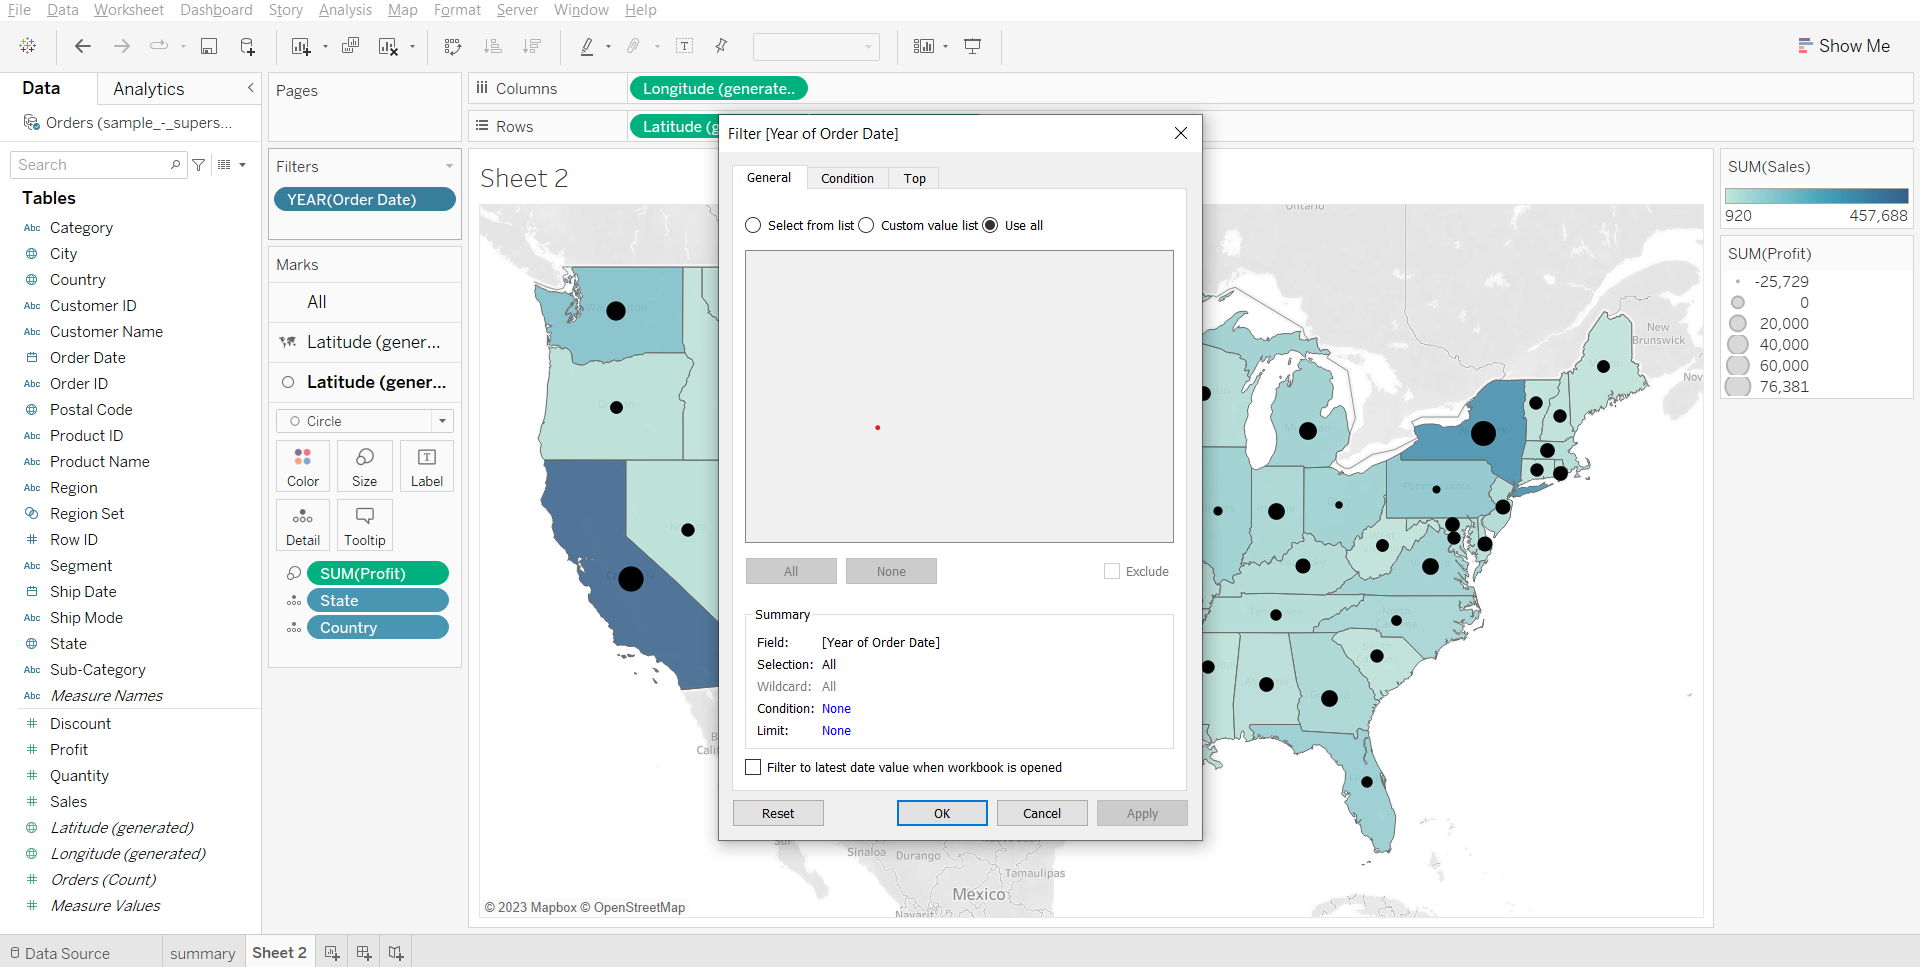The image size is (1920, 967).
Task: Check 'Filter to latest date value' box
Action: [x=754, y=768]
